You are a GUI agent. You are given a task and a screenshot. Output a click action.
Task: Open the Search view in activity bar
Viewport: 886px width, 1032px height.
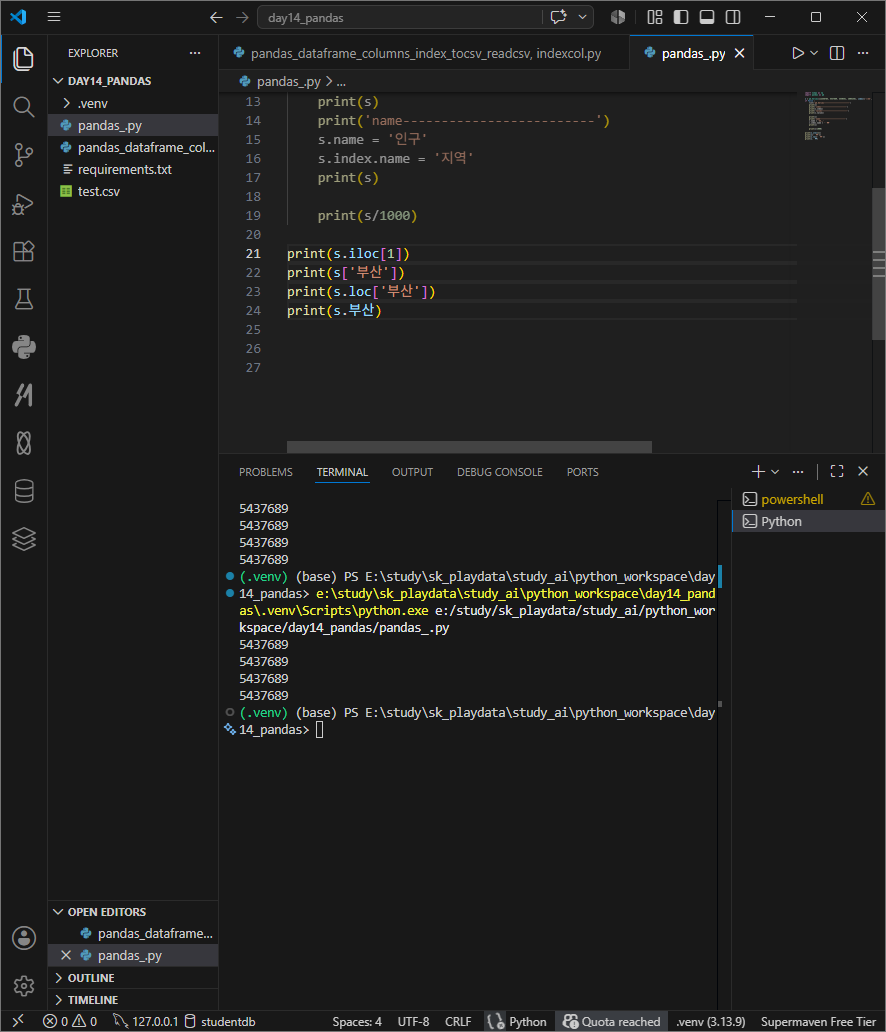click(24, 107)
